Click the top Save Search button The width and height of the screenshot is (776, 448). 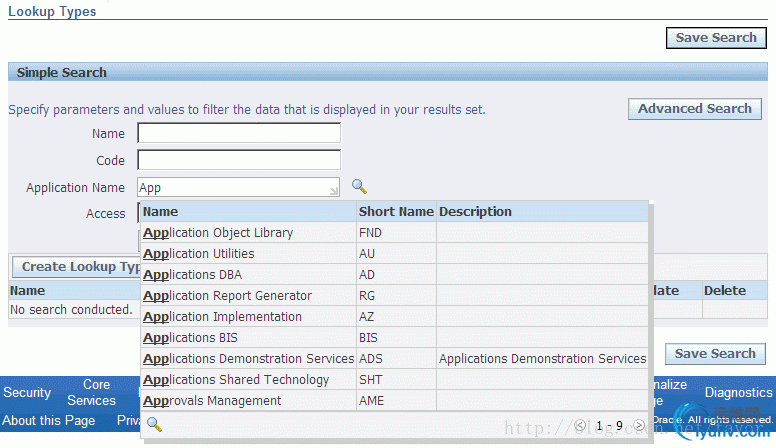point(715,38)
